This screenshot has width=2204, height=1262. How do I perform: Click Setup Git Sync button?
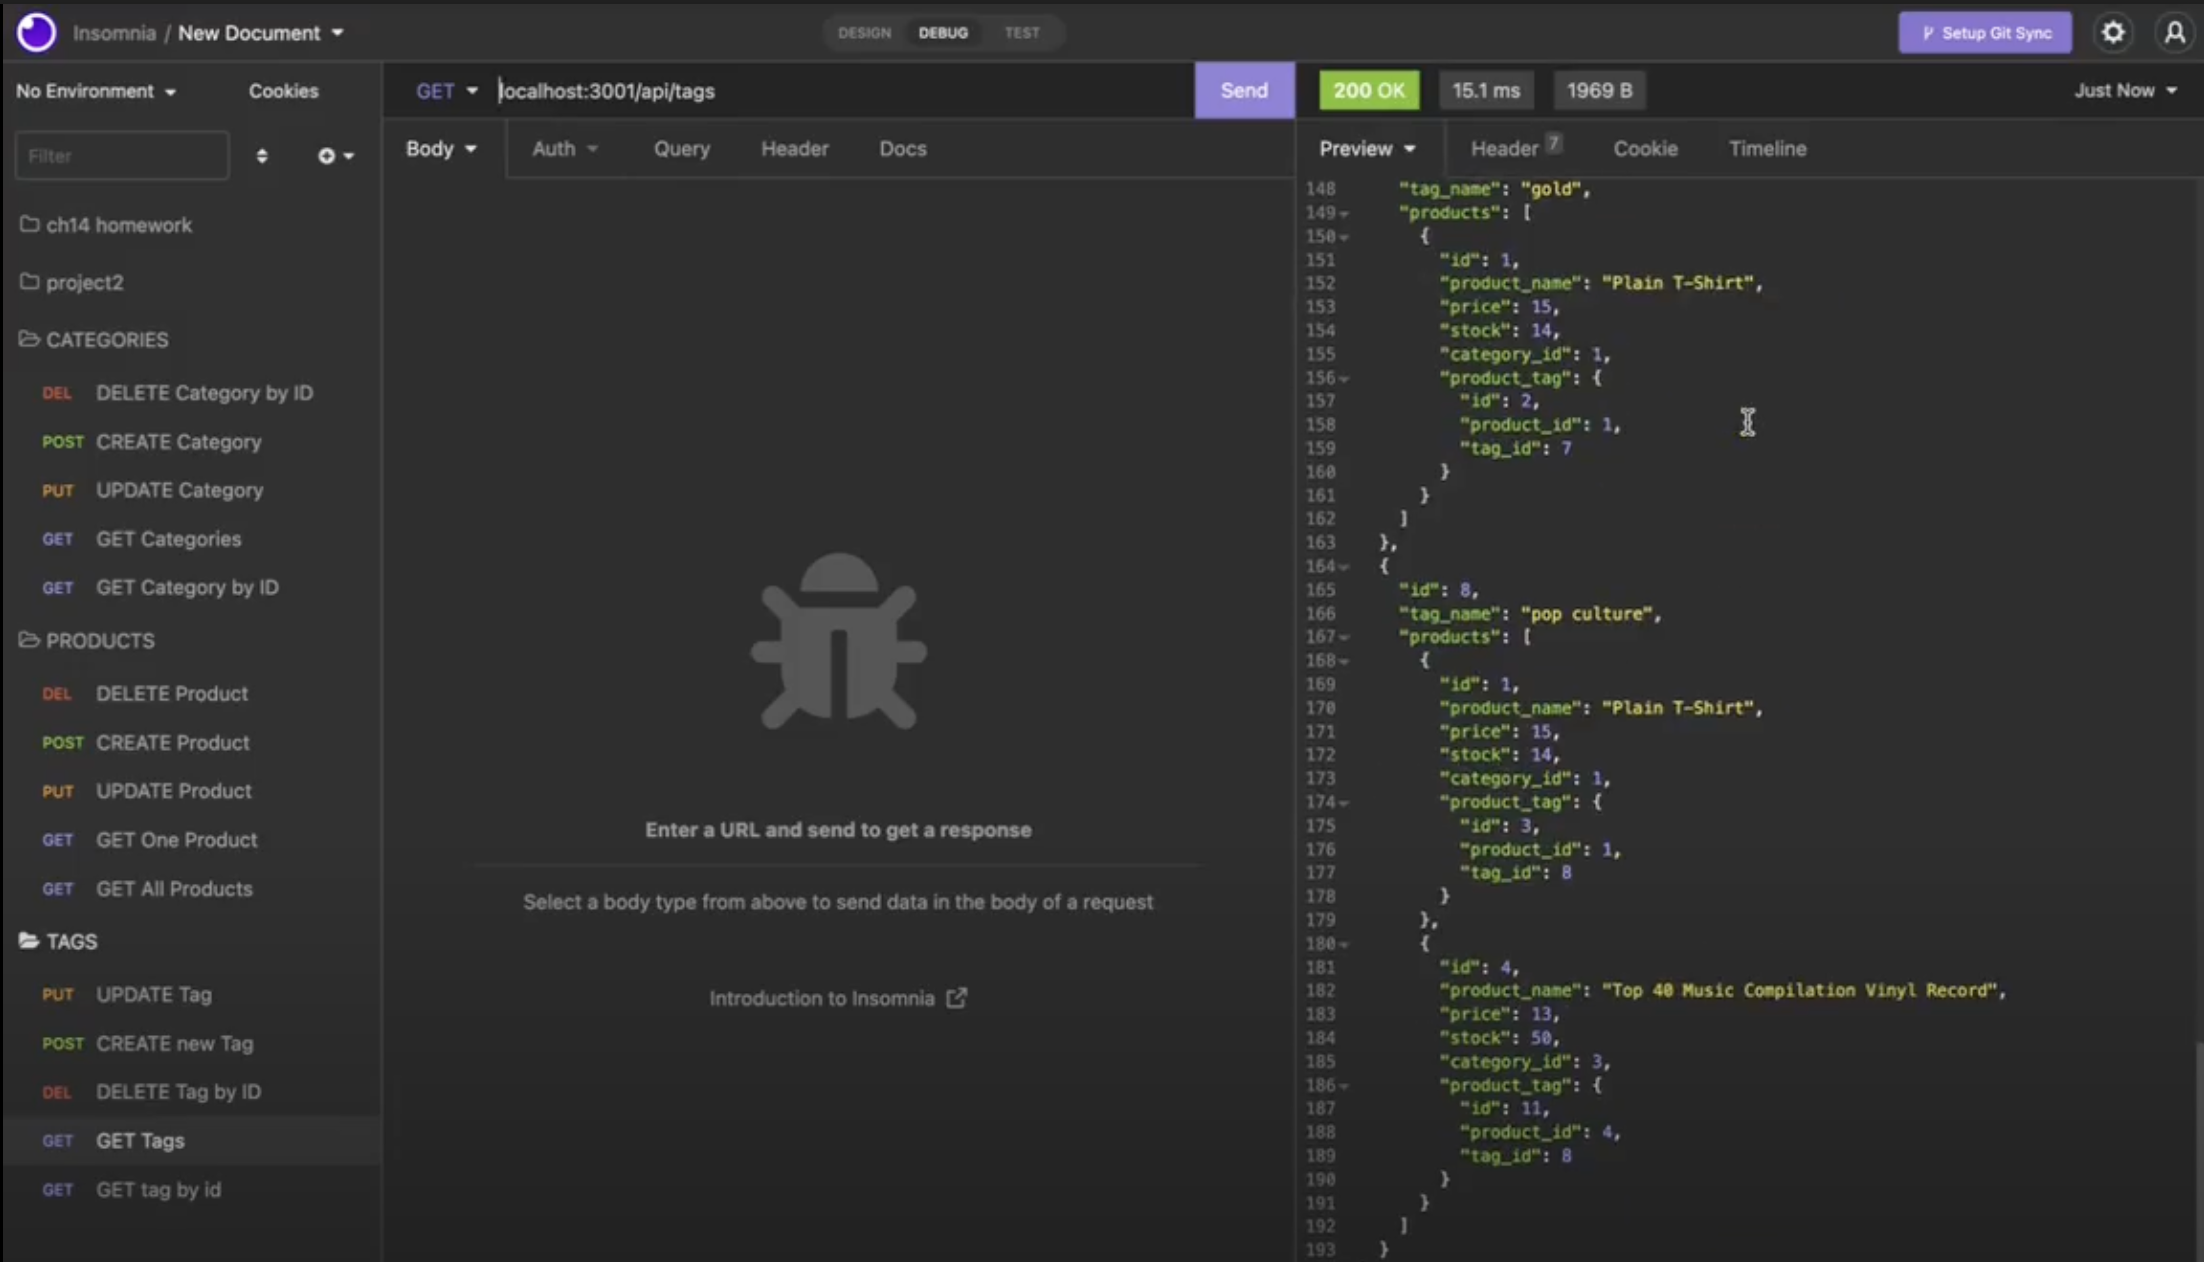[x=1984, y=33]
